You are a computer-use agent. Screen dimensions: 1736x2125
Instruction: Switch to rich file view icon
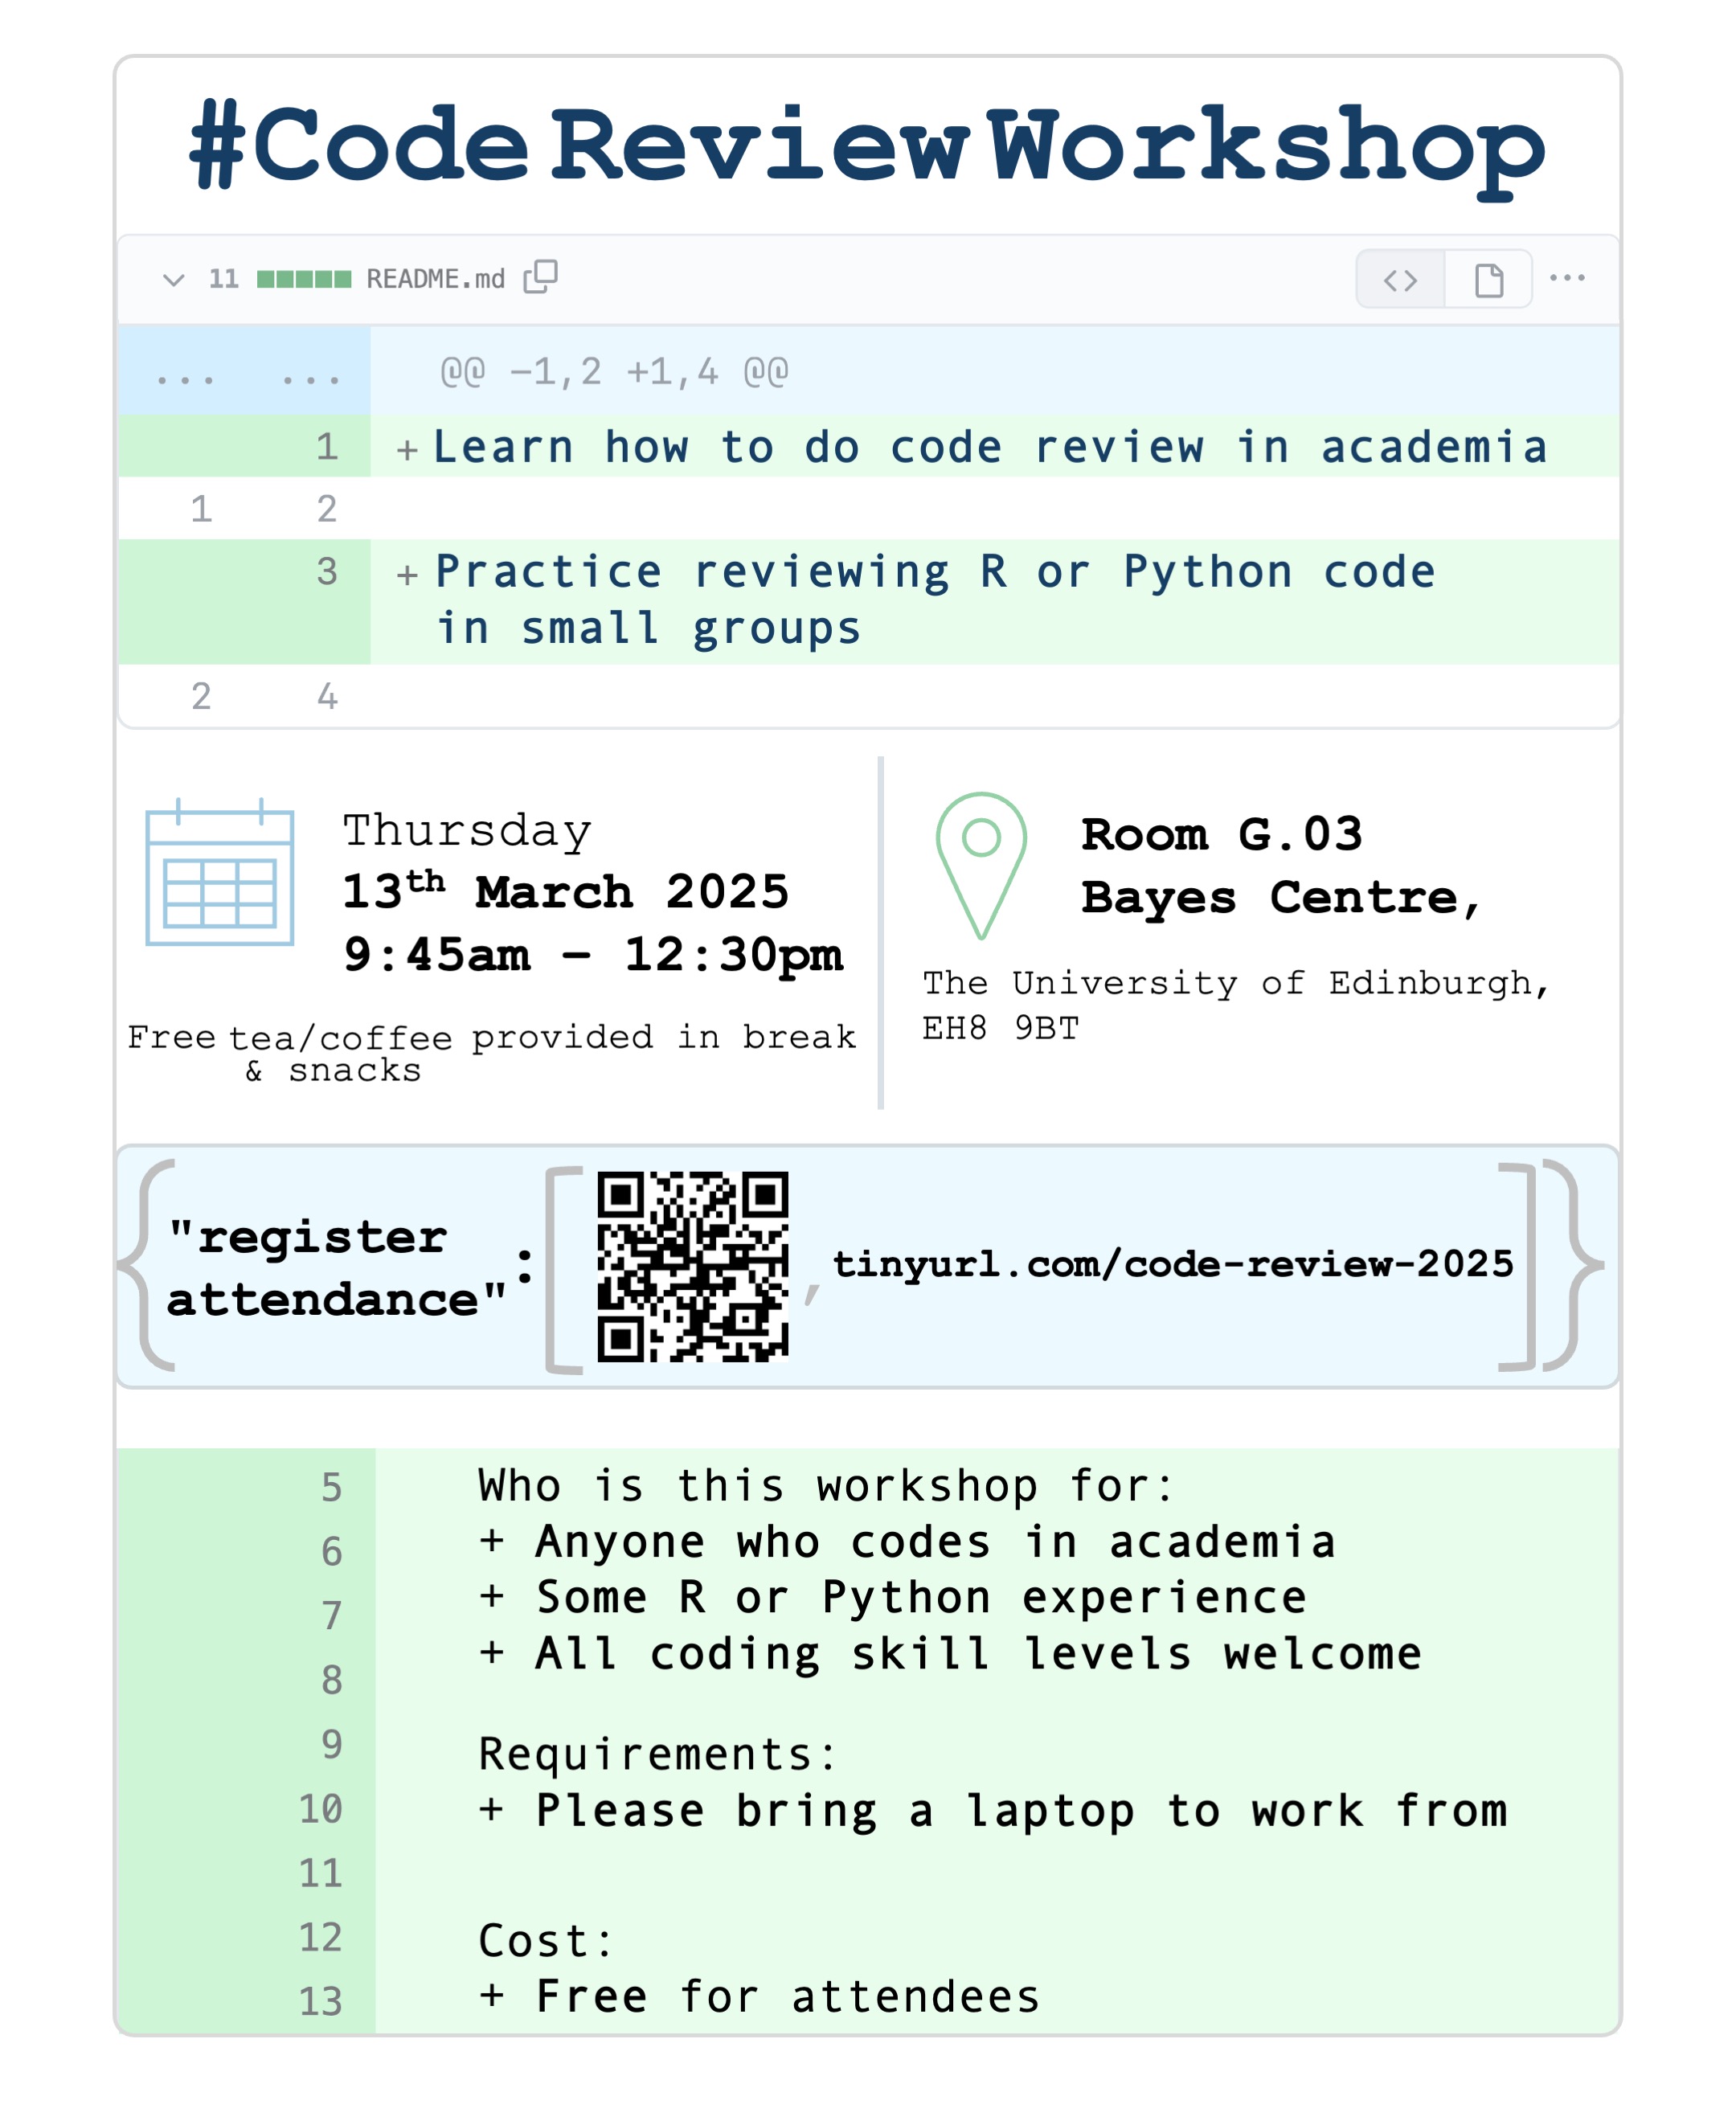(1489, 280)
